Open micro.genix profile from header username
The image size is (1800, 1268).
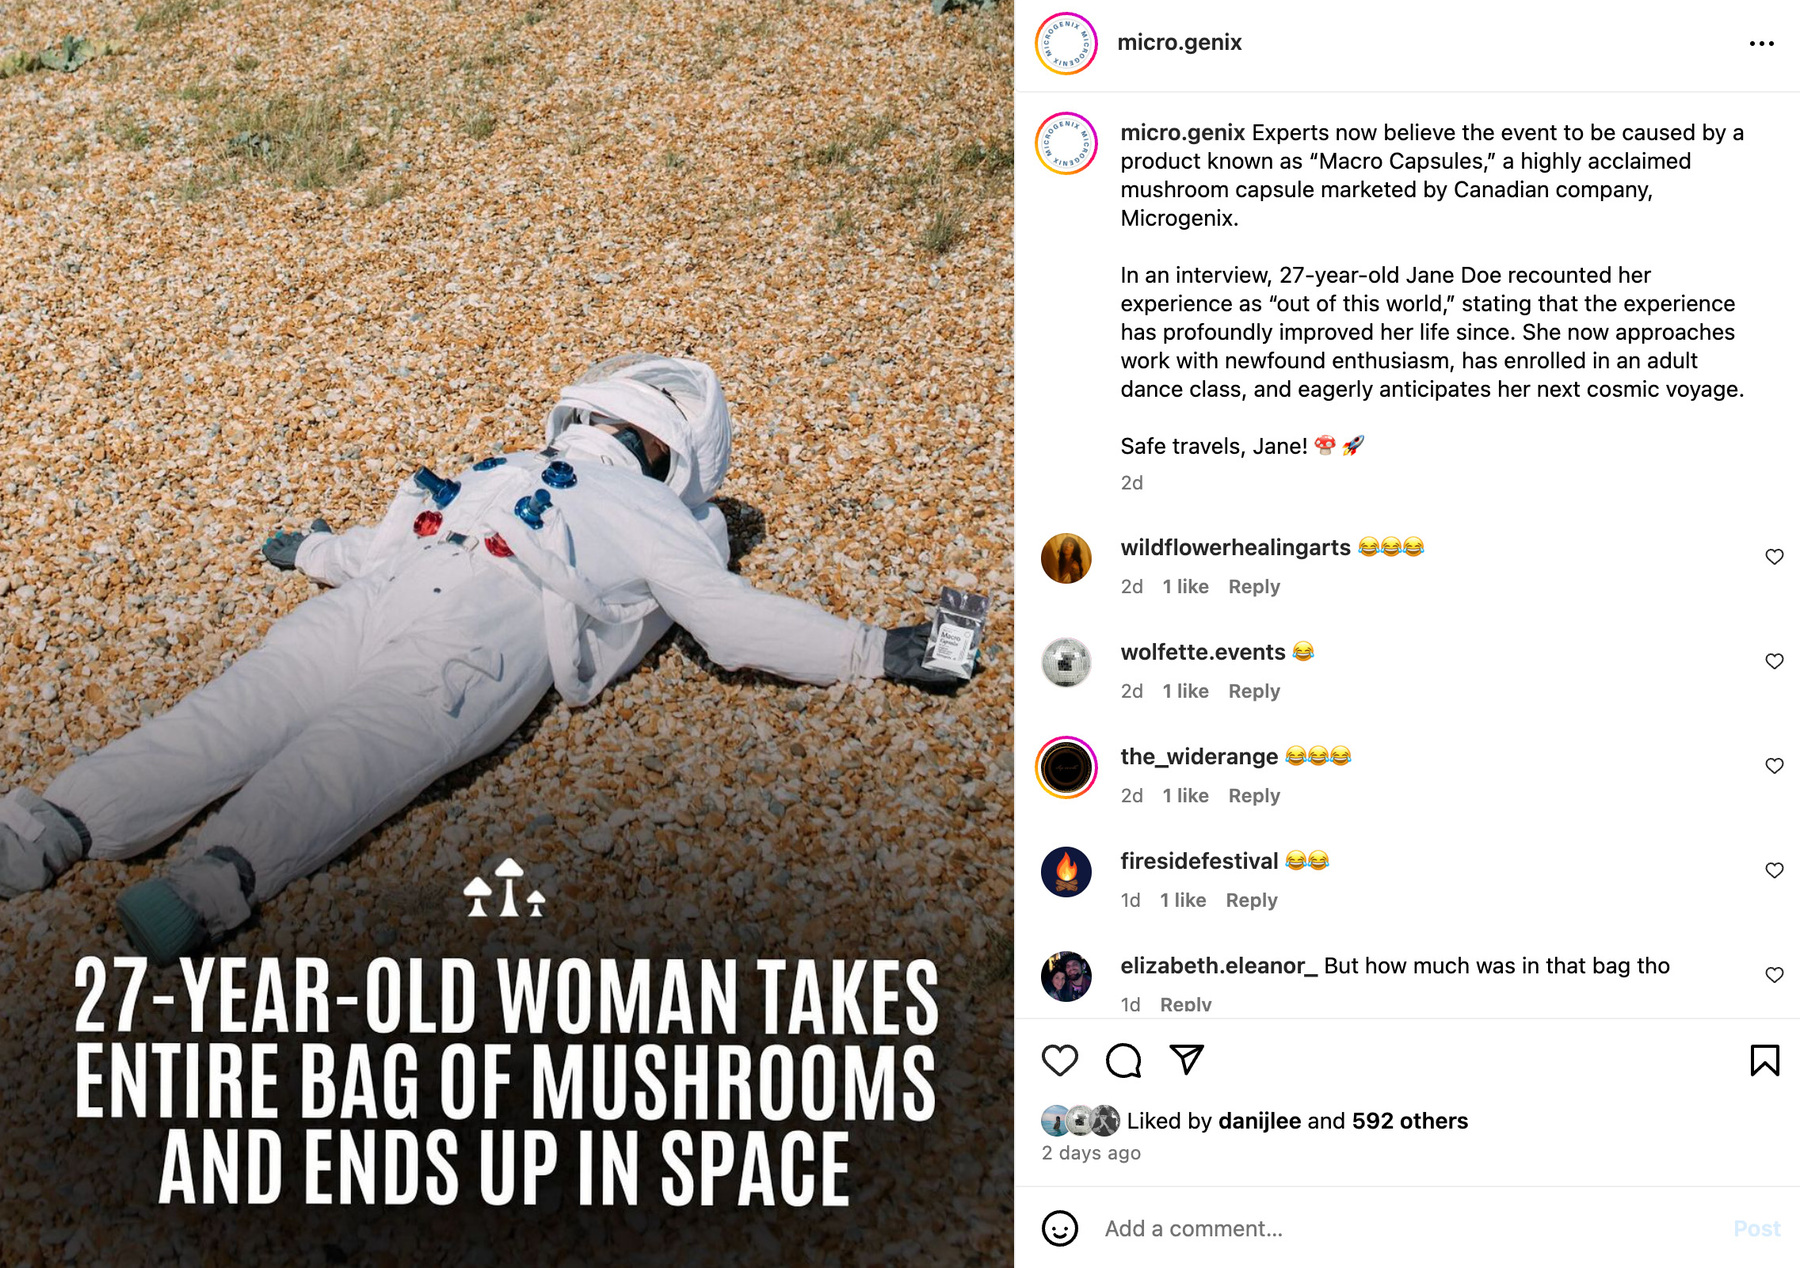(x=1179, y=42)
